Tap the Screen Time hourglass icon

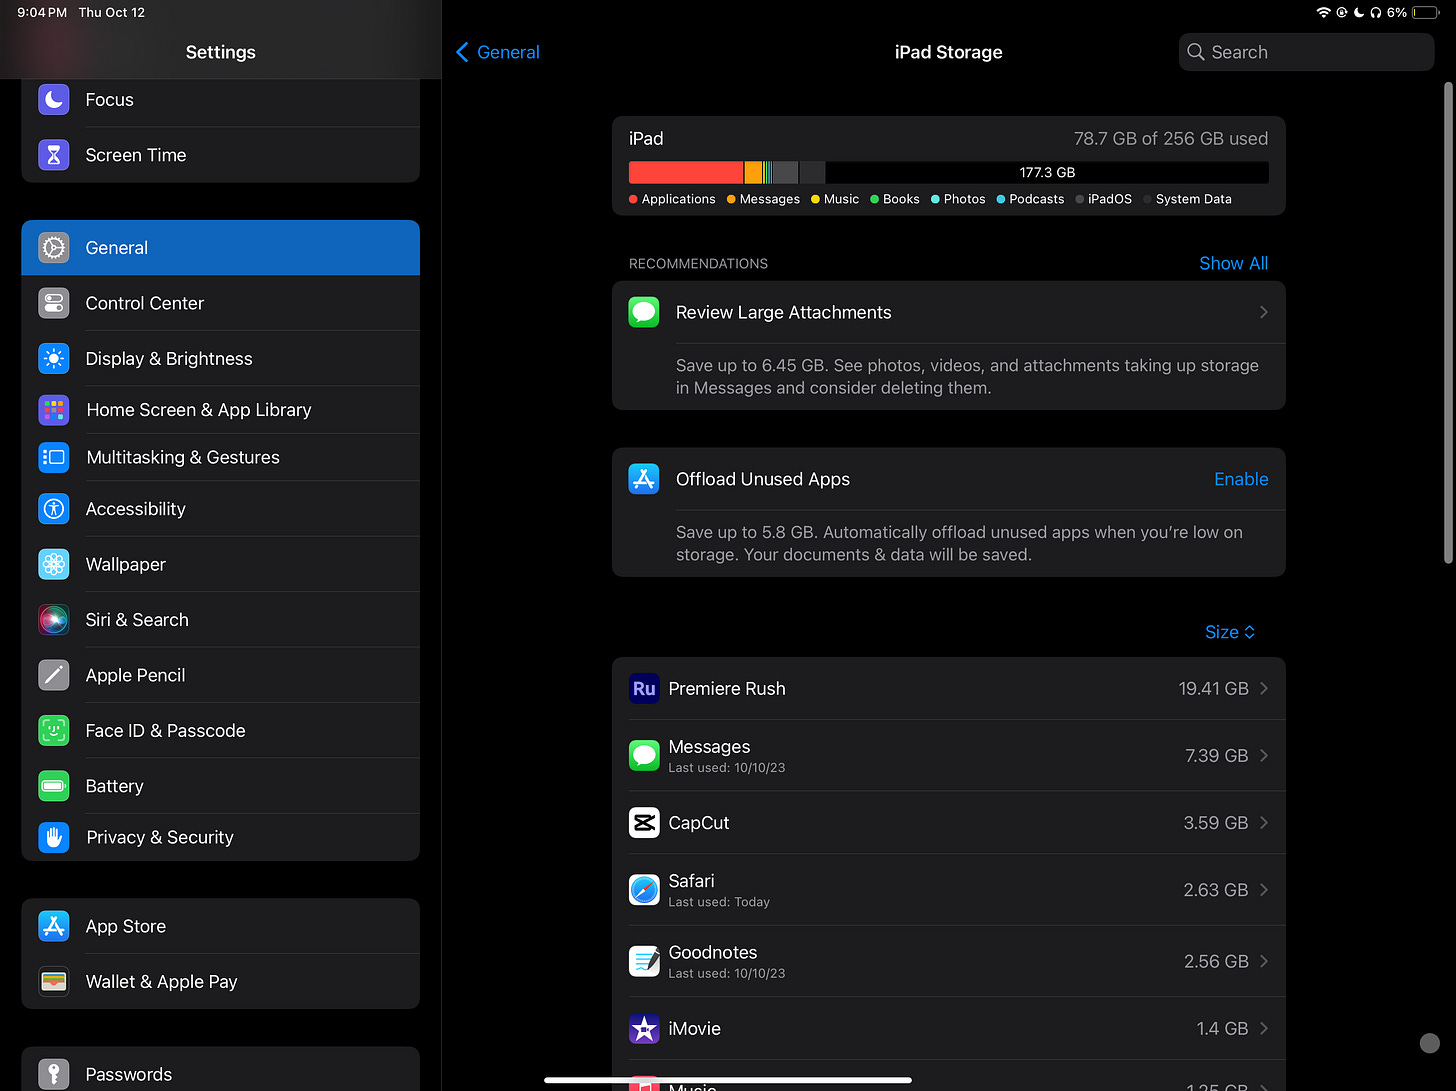pos(54,155)
